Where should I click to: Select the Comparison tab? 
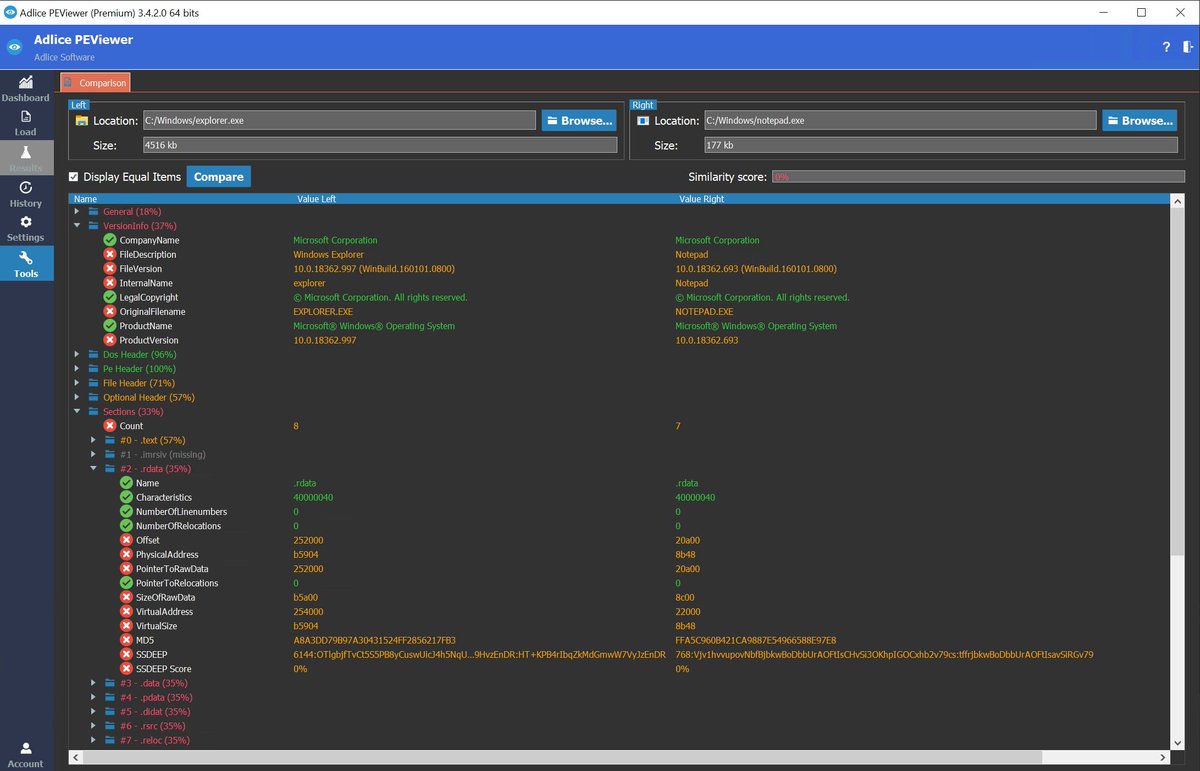click(x=95, y=83)
